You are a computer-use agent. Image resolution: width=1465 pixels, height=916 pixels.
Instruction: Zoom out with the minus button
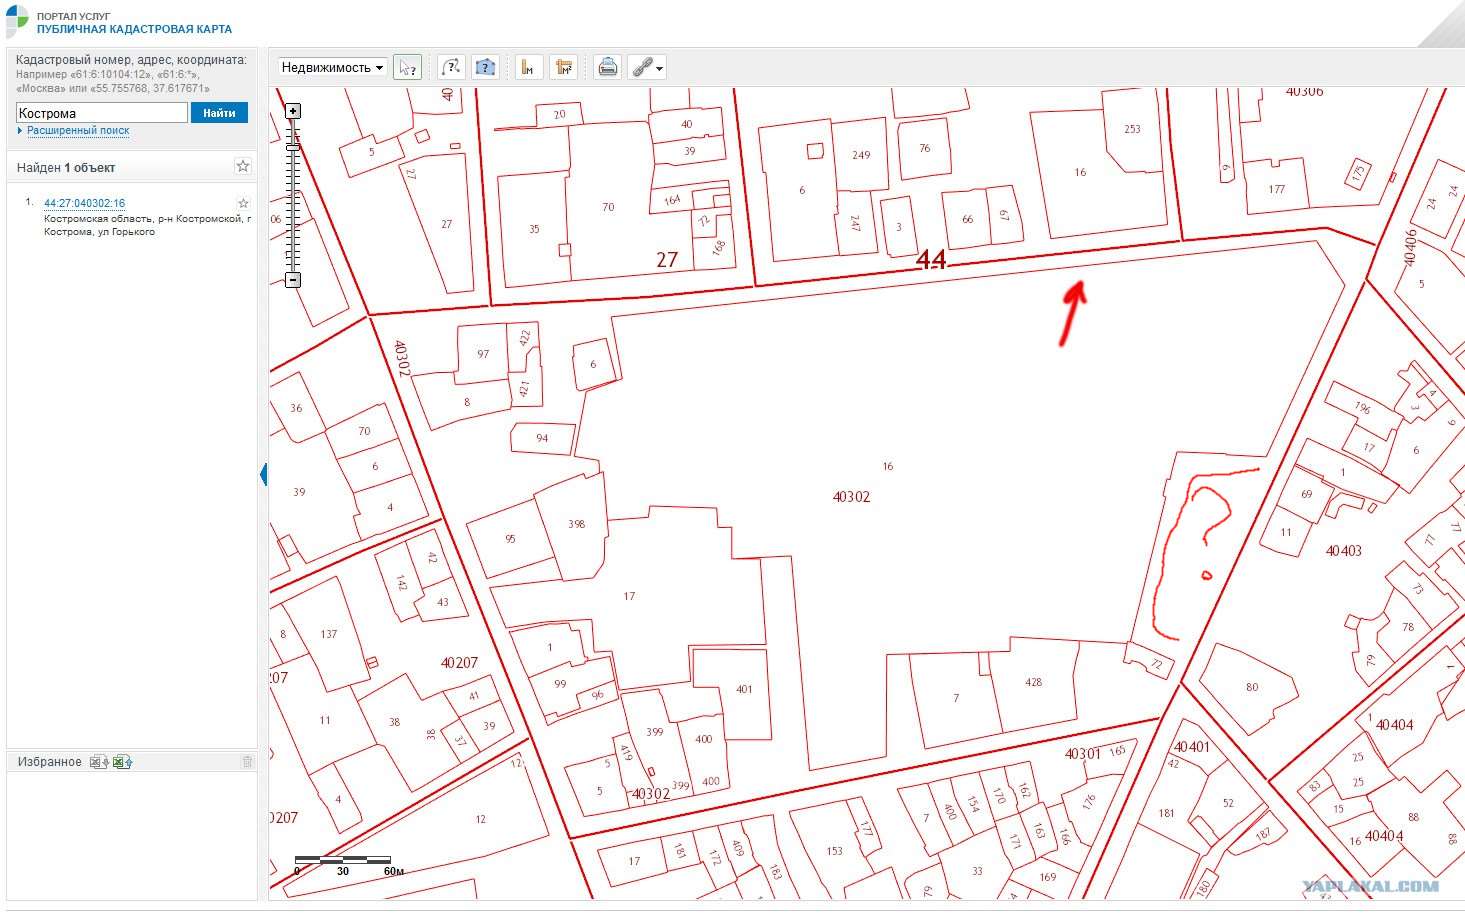[293, 280]
